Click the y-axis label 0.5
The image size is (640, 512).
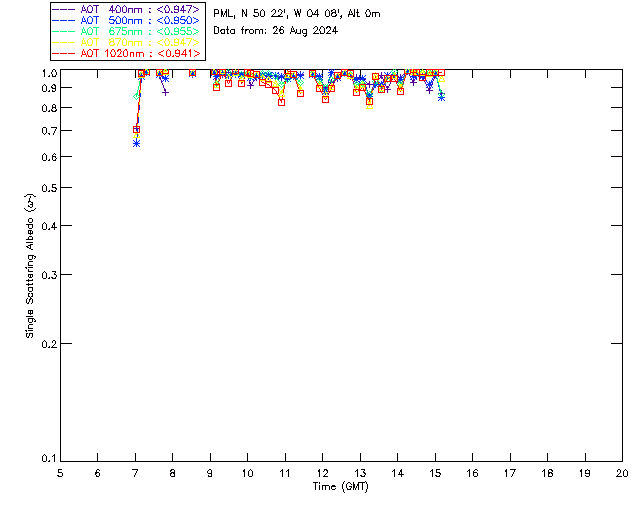click(x=49, y=188)
